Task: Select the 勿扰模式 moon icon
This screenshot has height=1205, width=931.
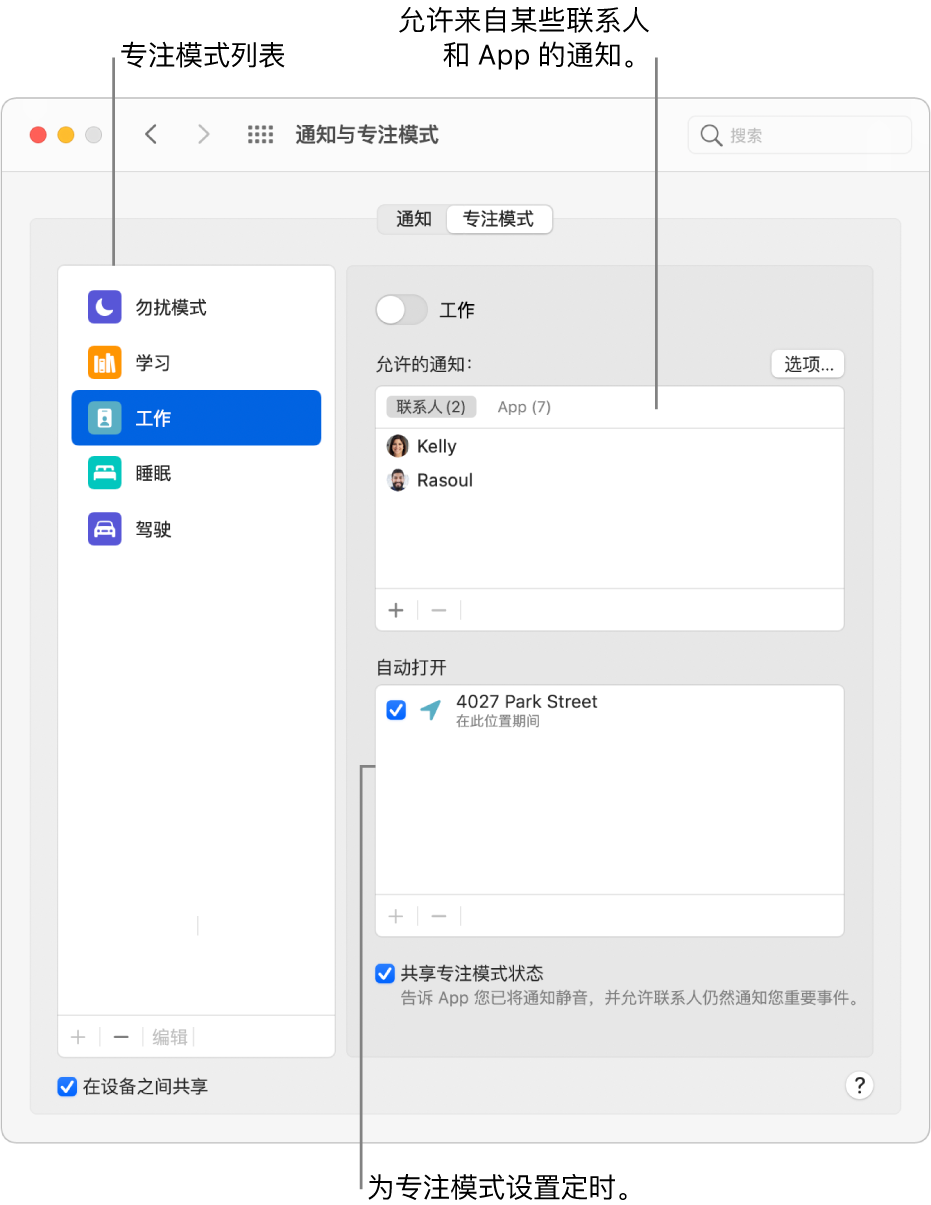Action: [x=104, y=307]
